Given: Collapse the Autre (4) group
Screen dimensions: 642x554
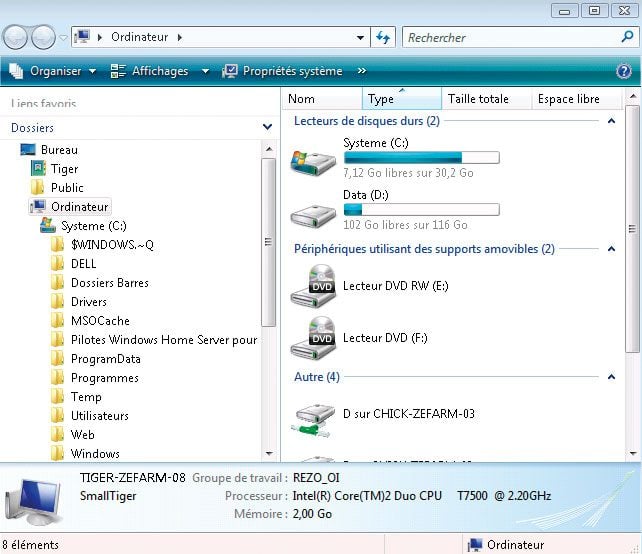Looking at the screenshot, I should pyautogui.click(x=611, y=377).
